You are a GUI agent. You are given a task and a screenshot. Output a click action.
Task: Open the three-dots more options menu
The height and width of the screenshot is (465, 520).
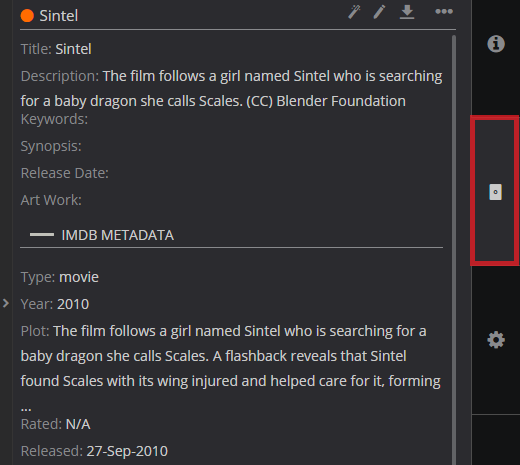click(444, 12)
